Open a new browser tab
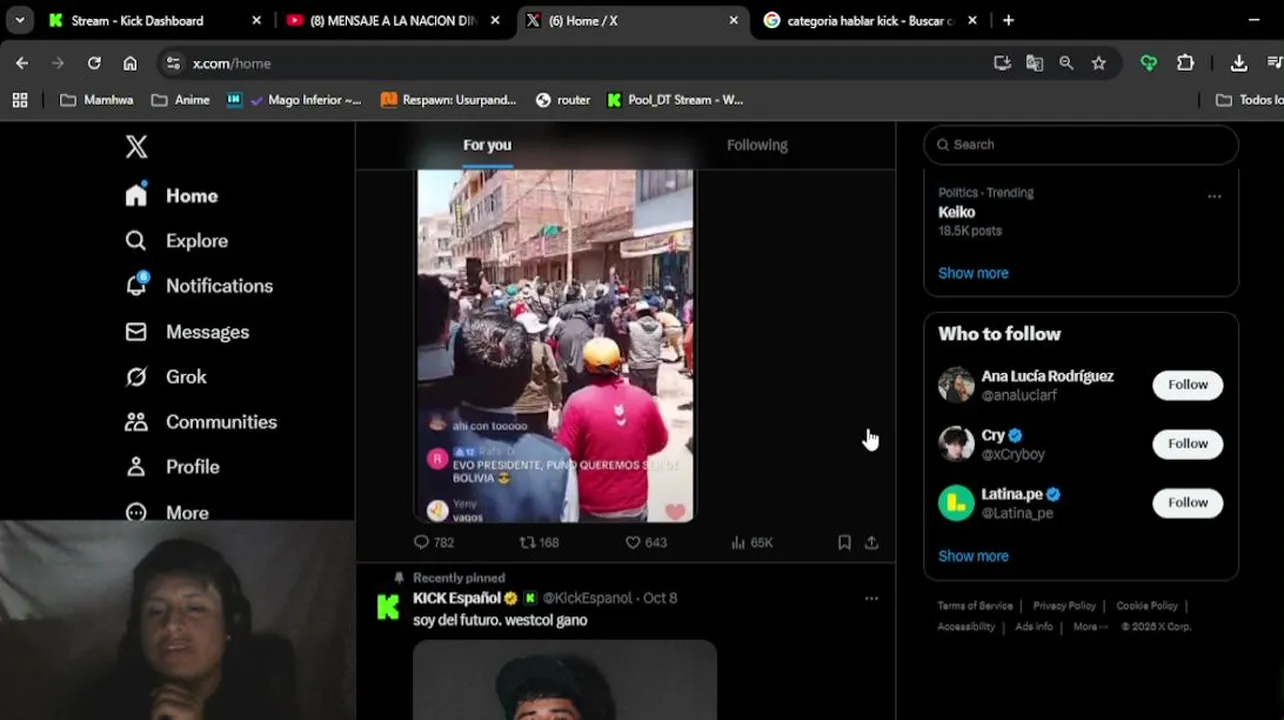The width and height of the screenshot is (1284, 720). tap(1008, 20)
